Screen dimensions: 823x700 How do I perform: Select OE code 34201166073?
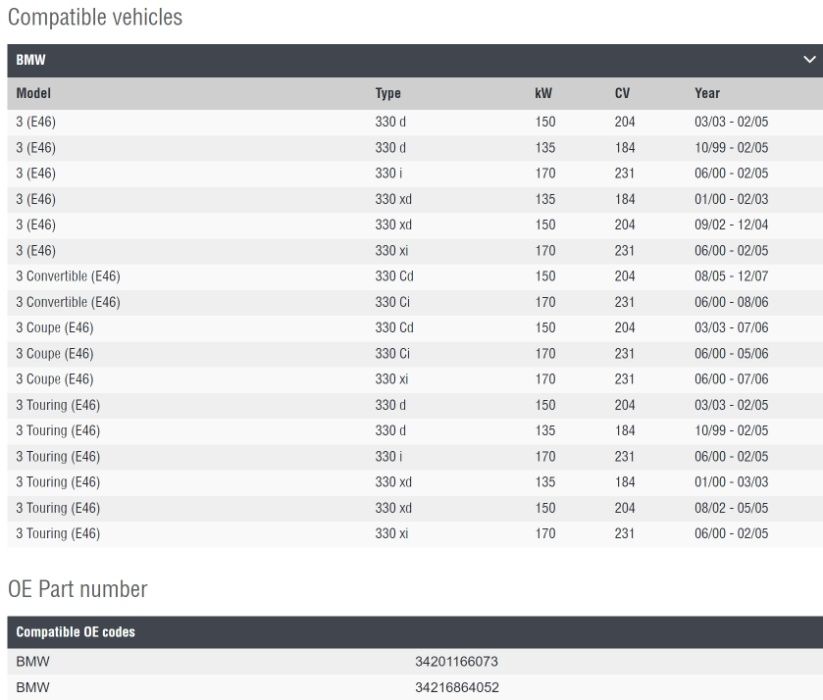point(457,662)
